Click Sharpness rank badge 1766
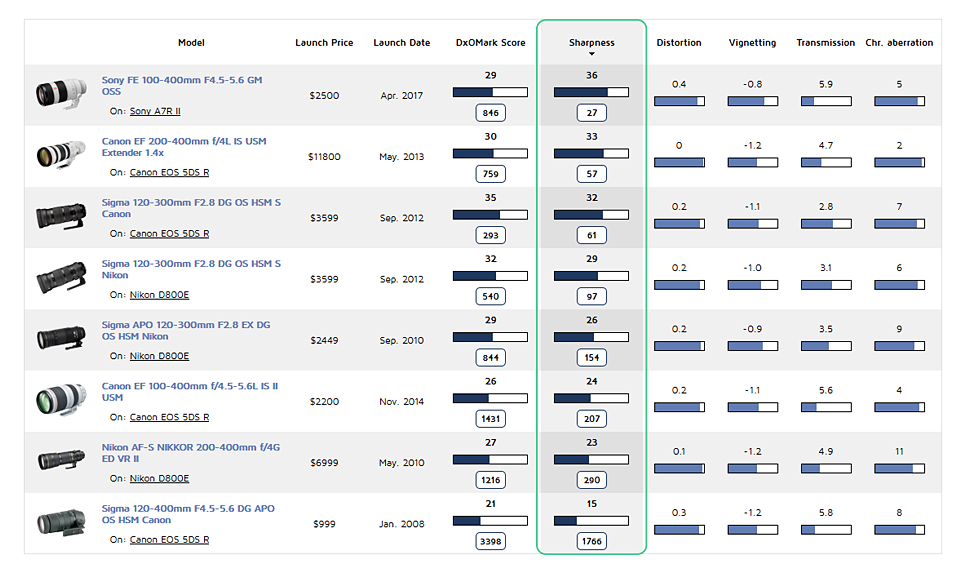This screenshot has width=975, height=576. pos(591,541)
